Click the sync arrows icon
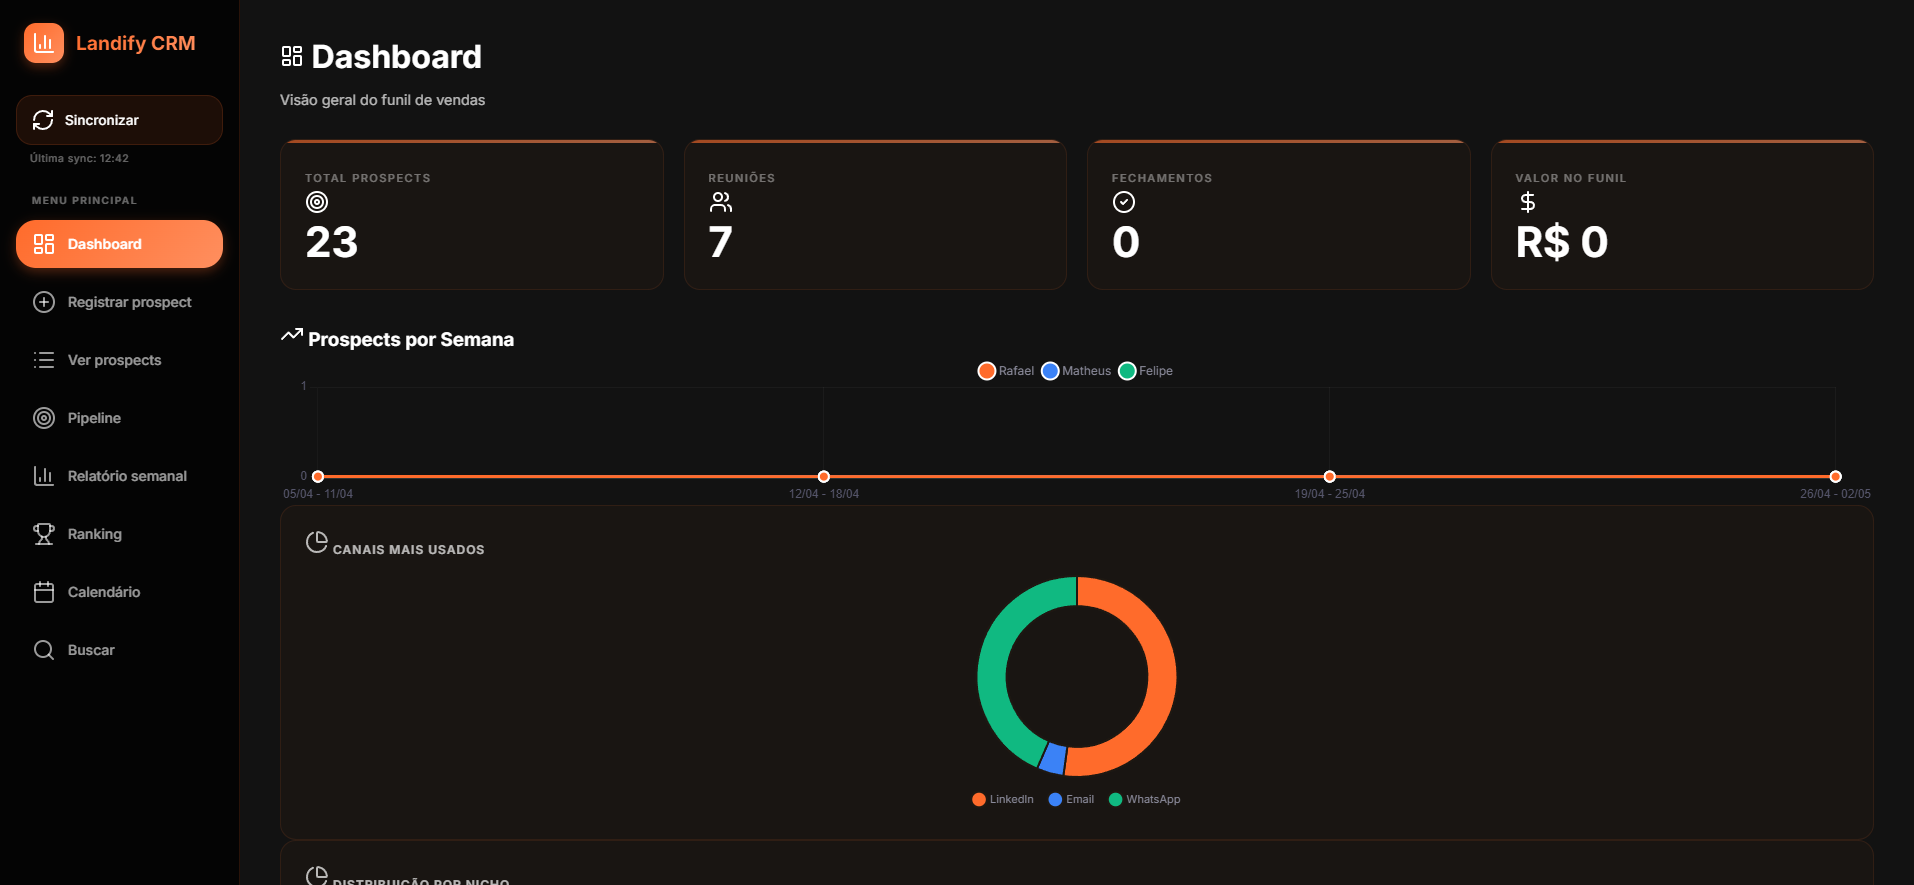 pyautogui.click(x=43, y=120)
